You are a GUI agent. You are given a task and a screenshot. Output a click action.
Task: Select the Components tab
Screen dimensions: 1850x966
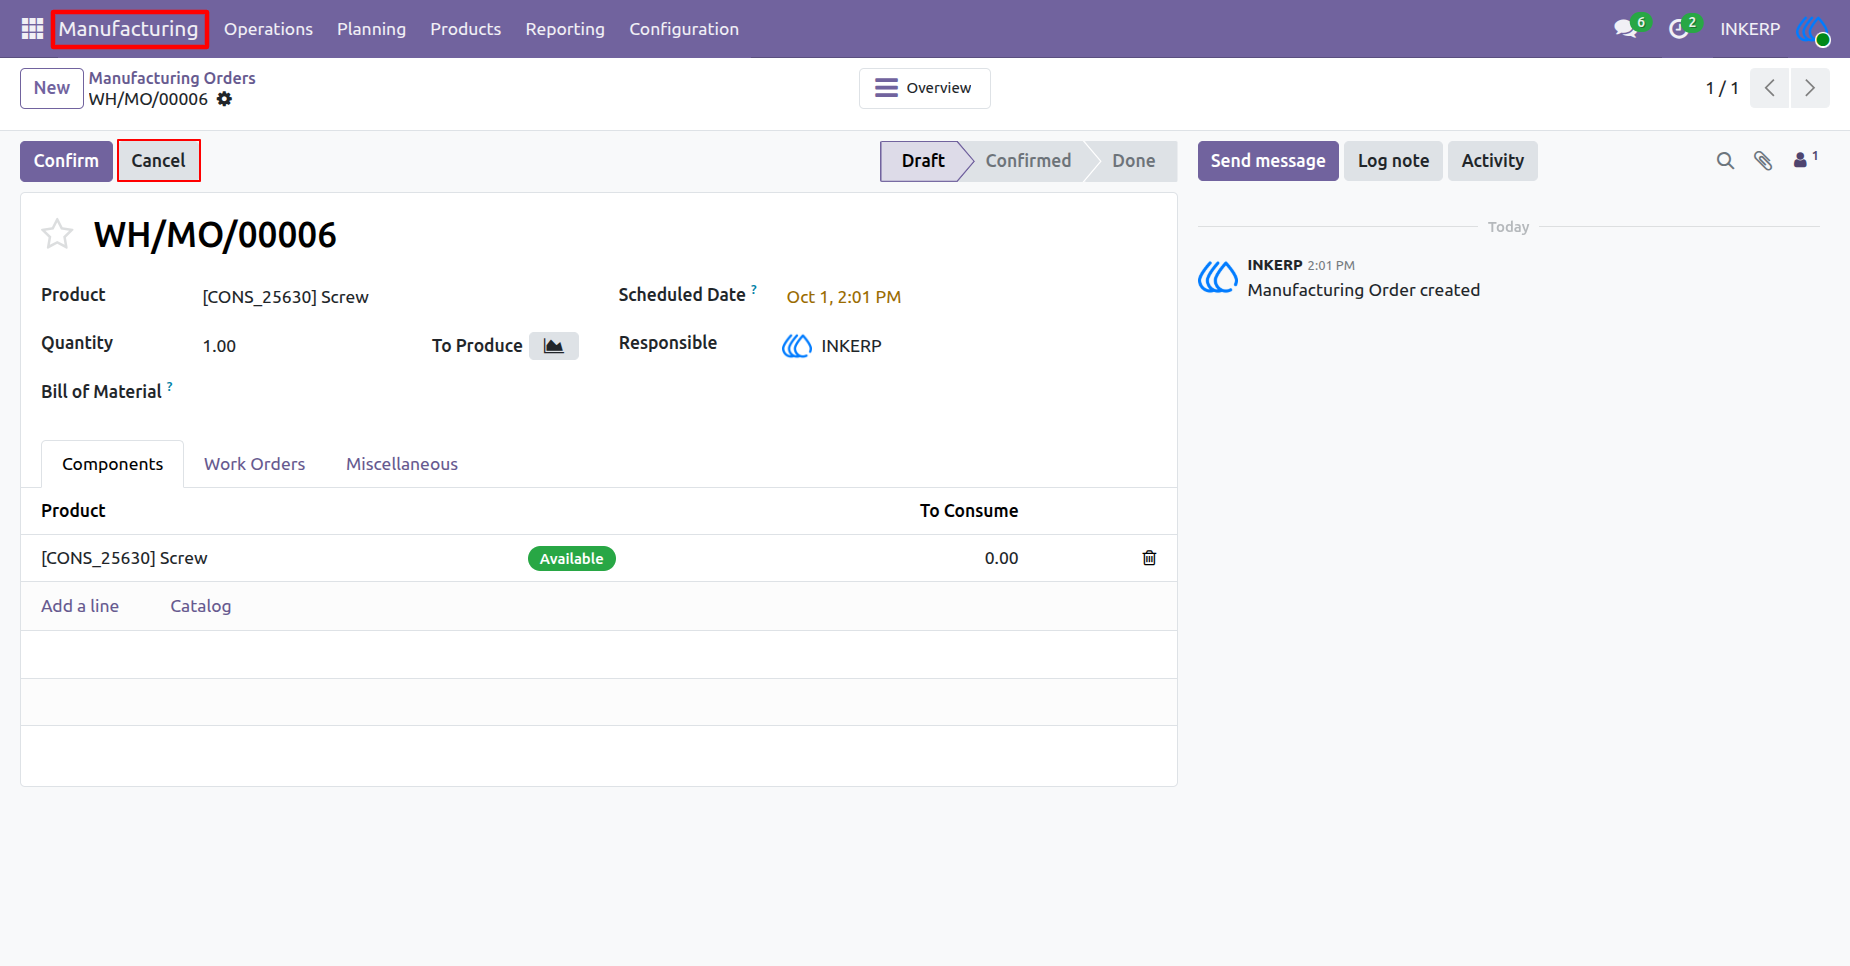[112, 464]
